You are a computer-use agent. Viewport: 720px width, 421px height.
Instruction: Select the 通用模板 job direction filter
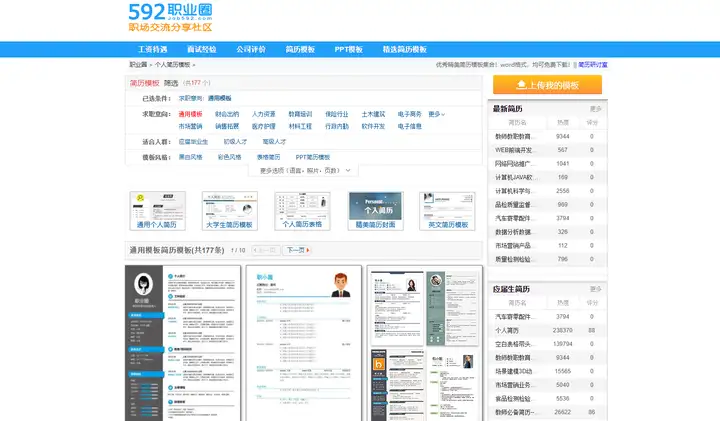coord(190,114)
